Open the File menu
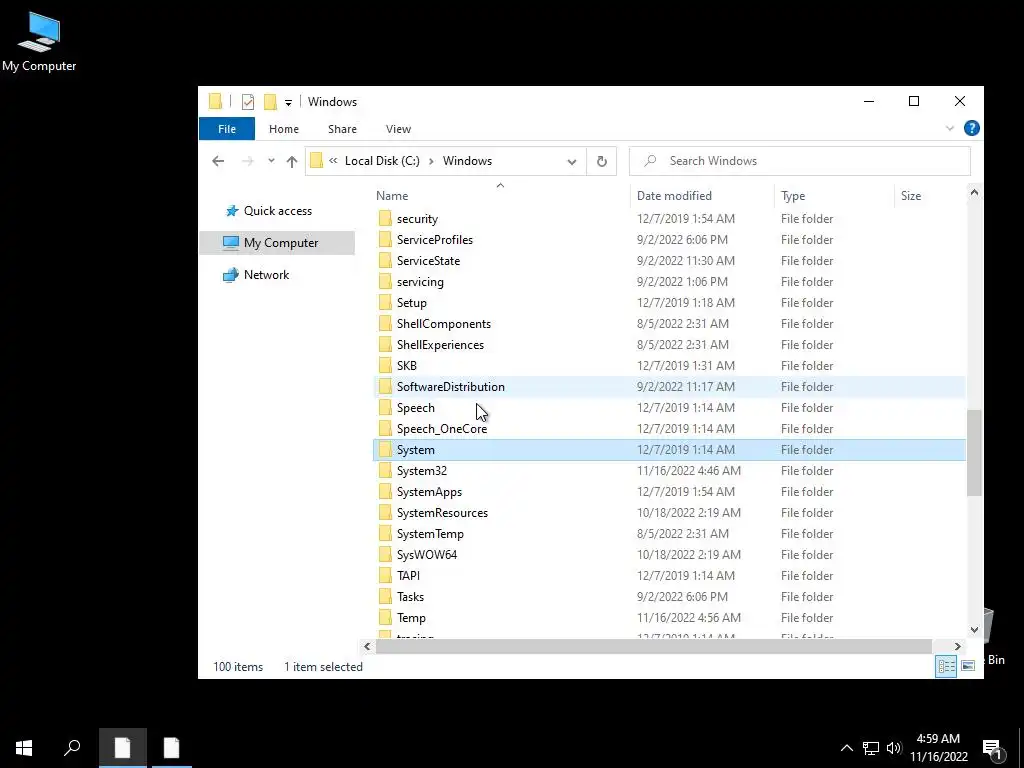The width and height of the screenshot is (1024, 768). click(x=227, y=129)
